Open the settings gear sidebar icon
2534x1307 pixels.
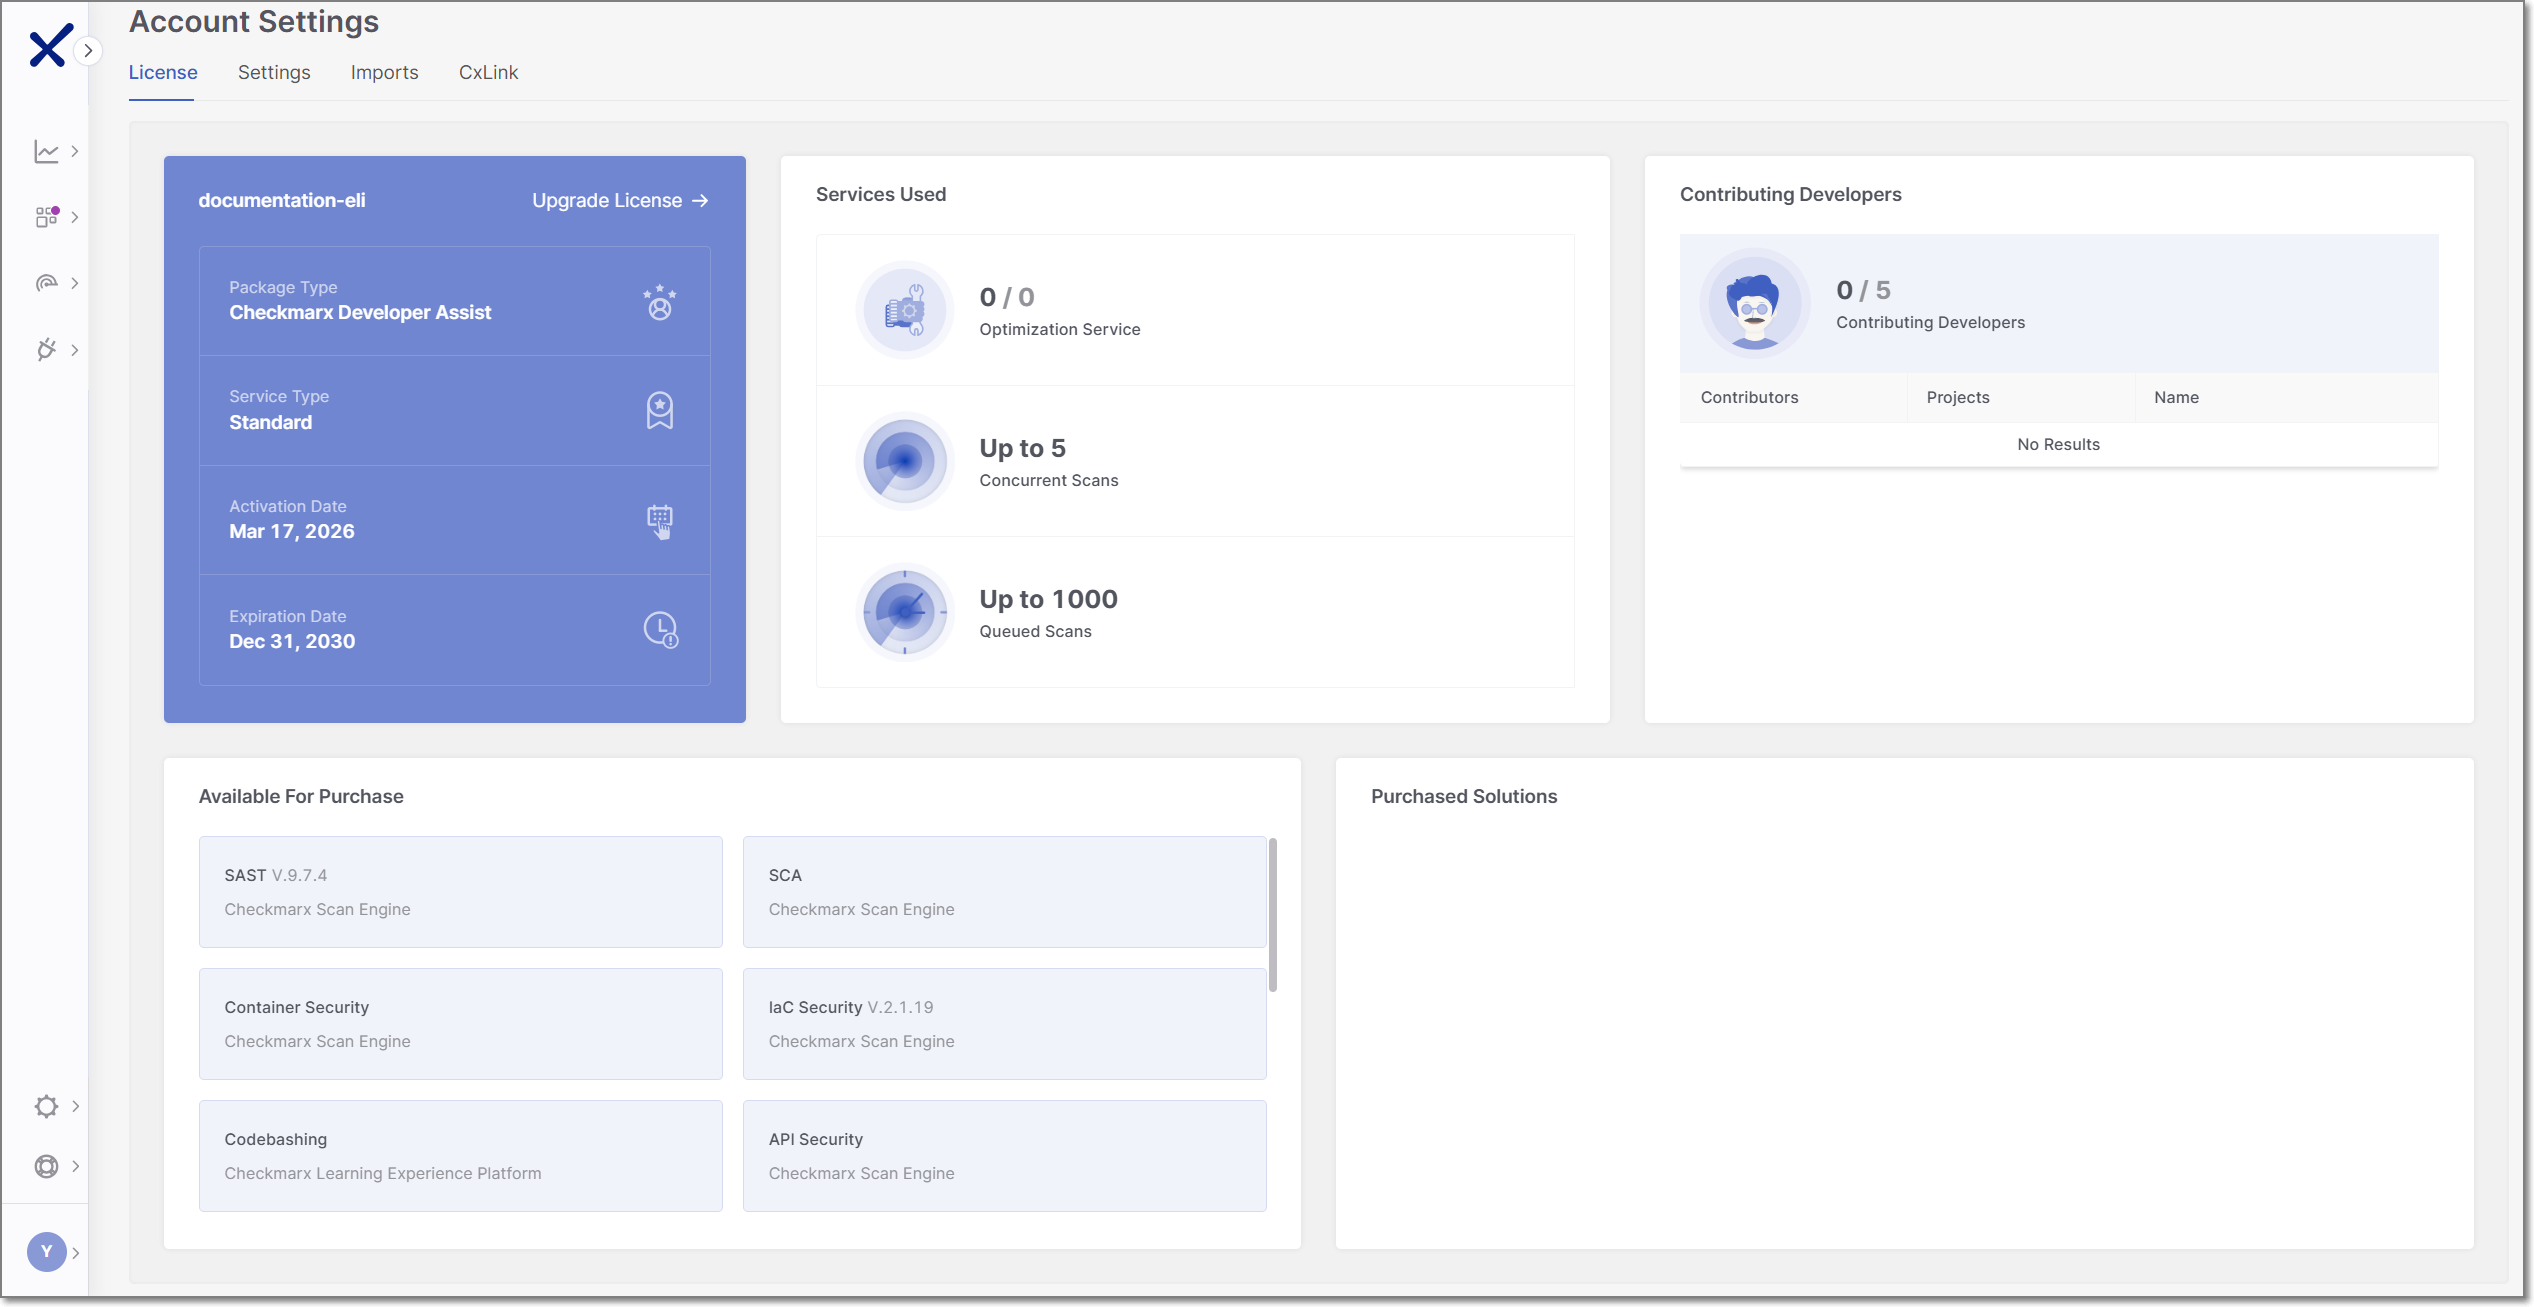(x=46, y=1106)
